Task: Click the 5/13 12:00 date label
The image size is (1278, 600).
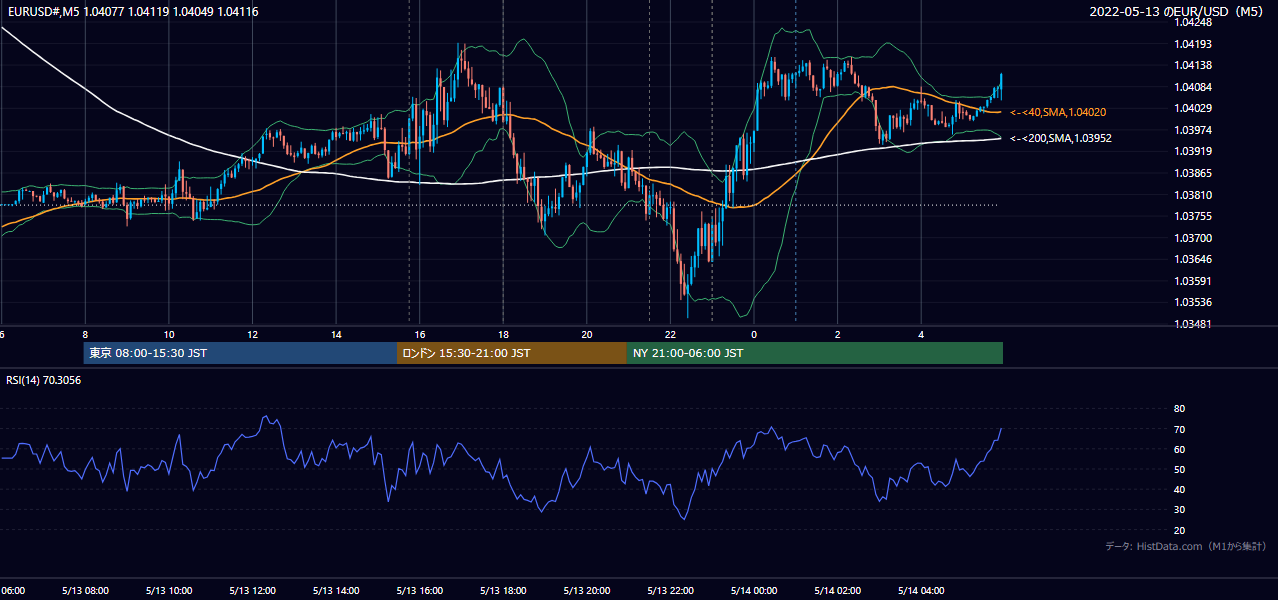Action: pos(252,590)
